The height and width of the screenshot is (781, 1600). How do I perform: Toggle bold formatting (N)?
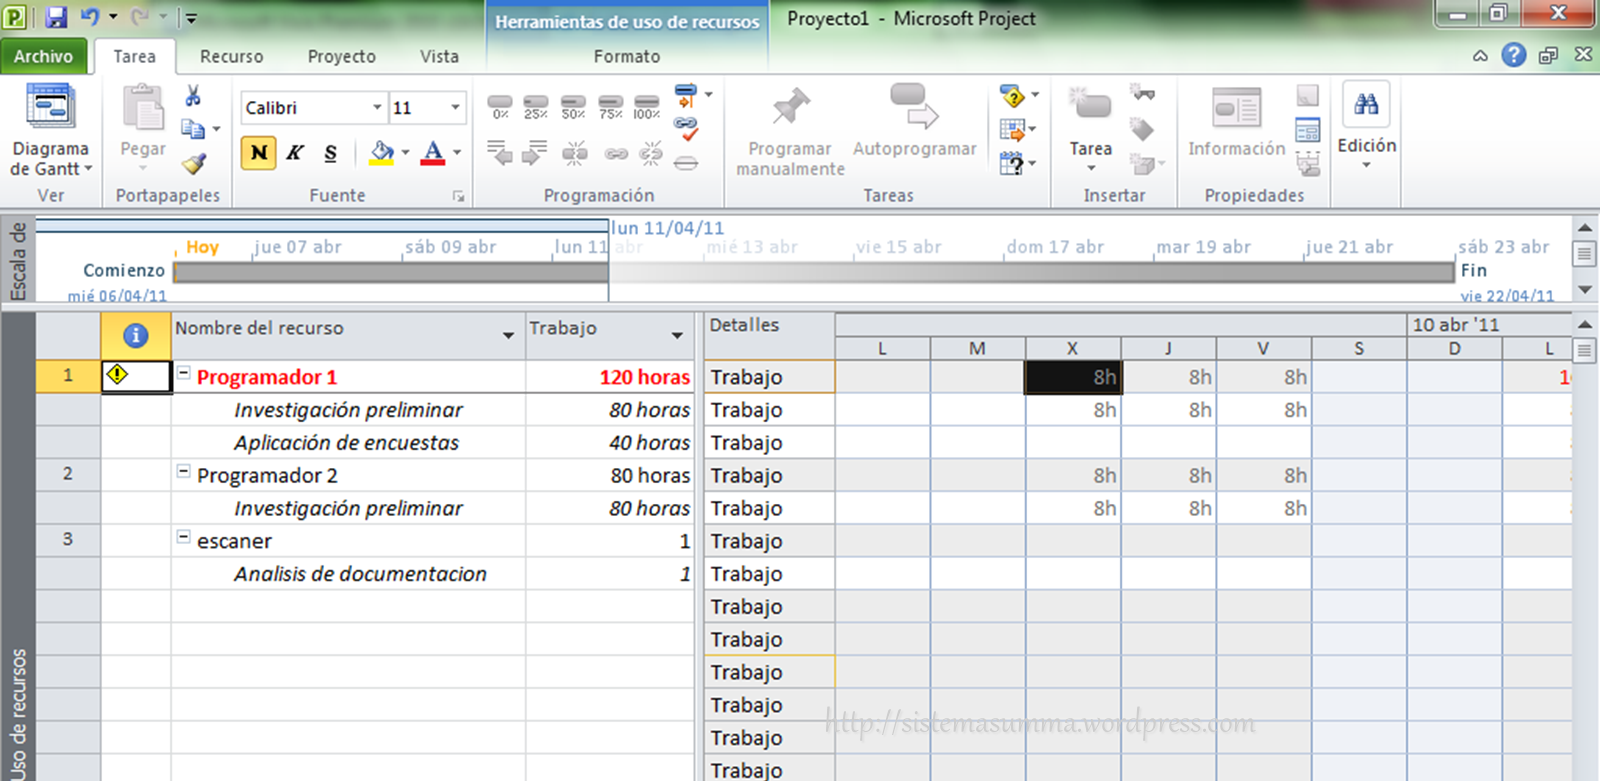(259, 153)
